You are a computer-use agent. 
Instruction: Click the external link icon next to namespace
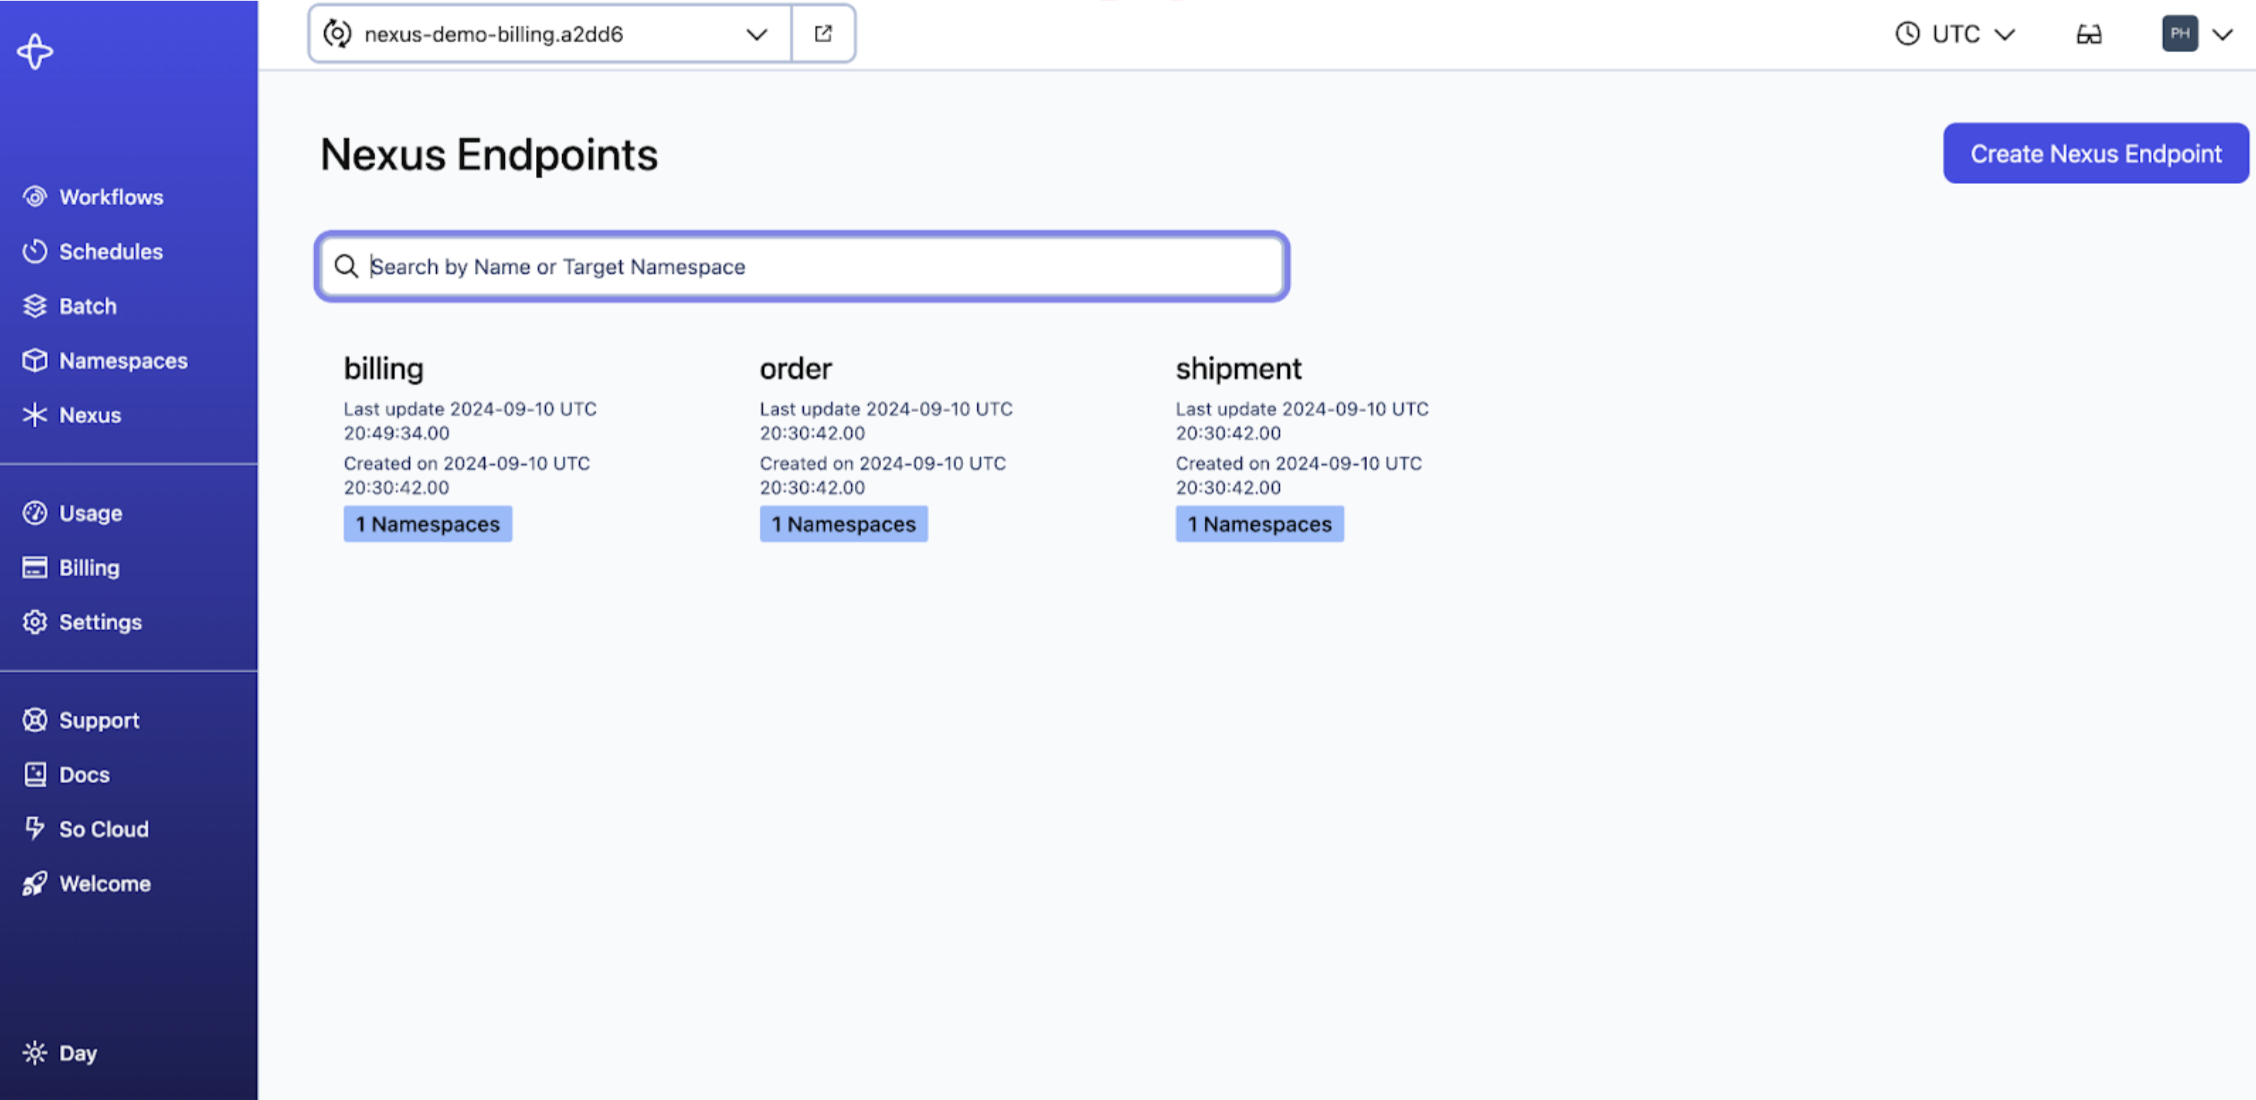(823, 32)
